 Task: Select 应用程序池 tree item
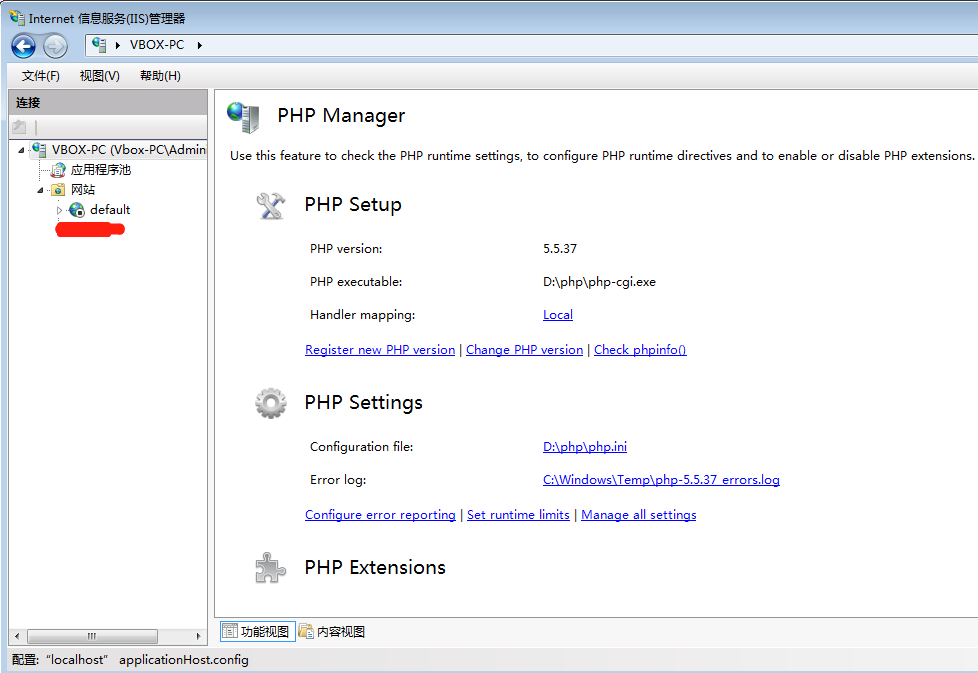click(x=100, y=170)
